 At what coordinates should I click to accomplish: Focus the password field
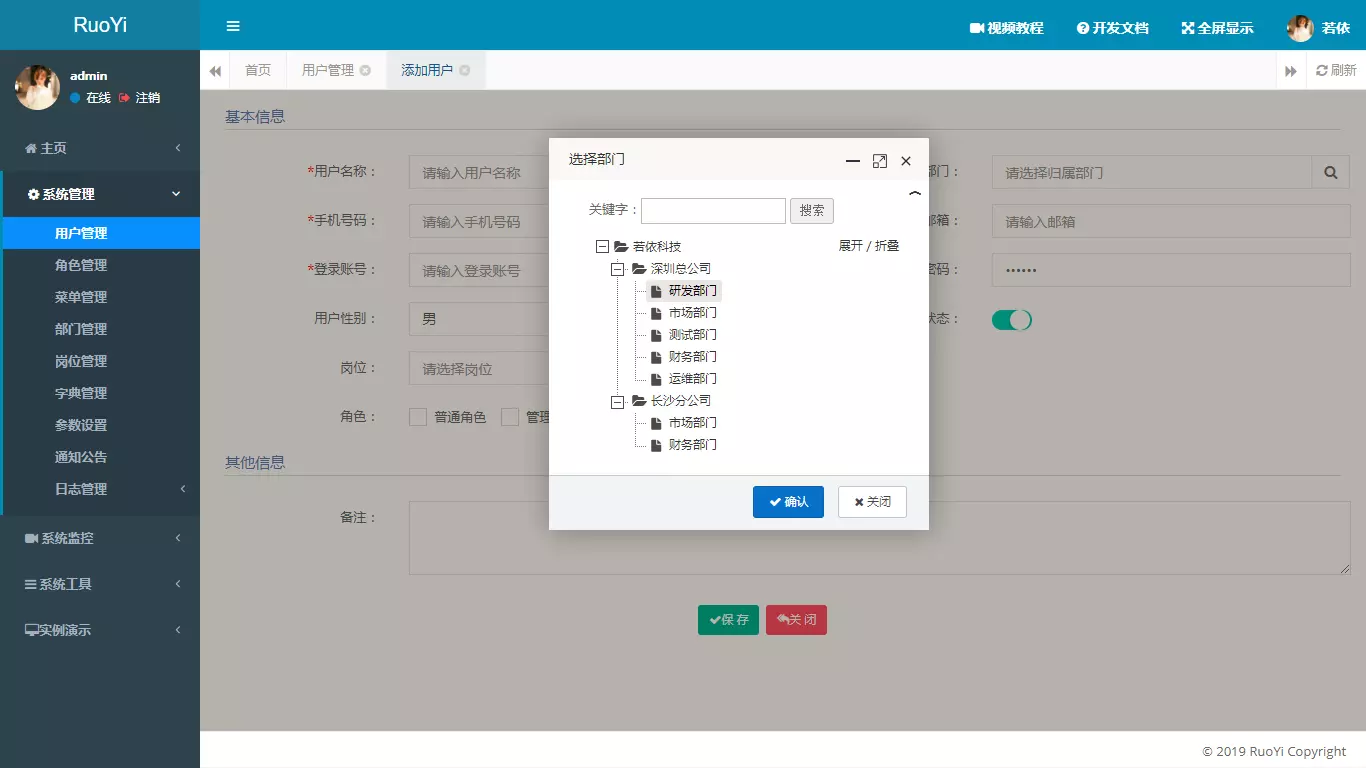[x=1171, y=270]
